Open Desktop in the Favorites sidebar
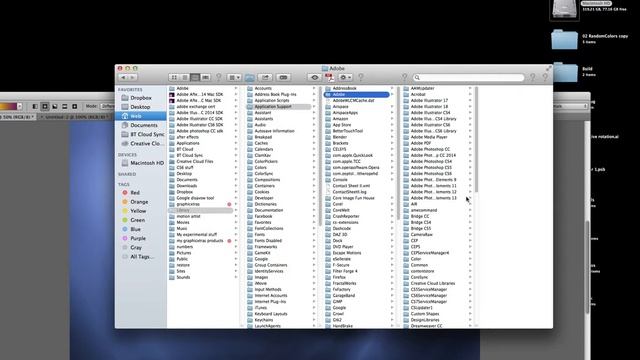The image size is (640, 360). 141,107
